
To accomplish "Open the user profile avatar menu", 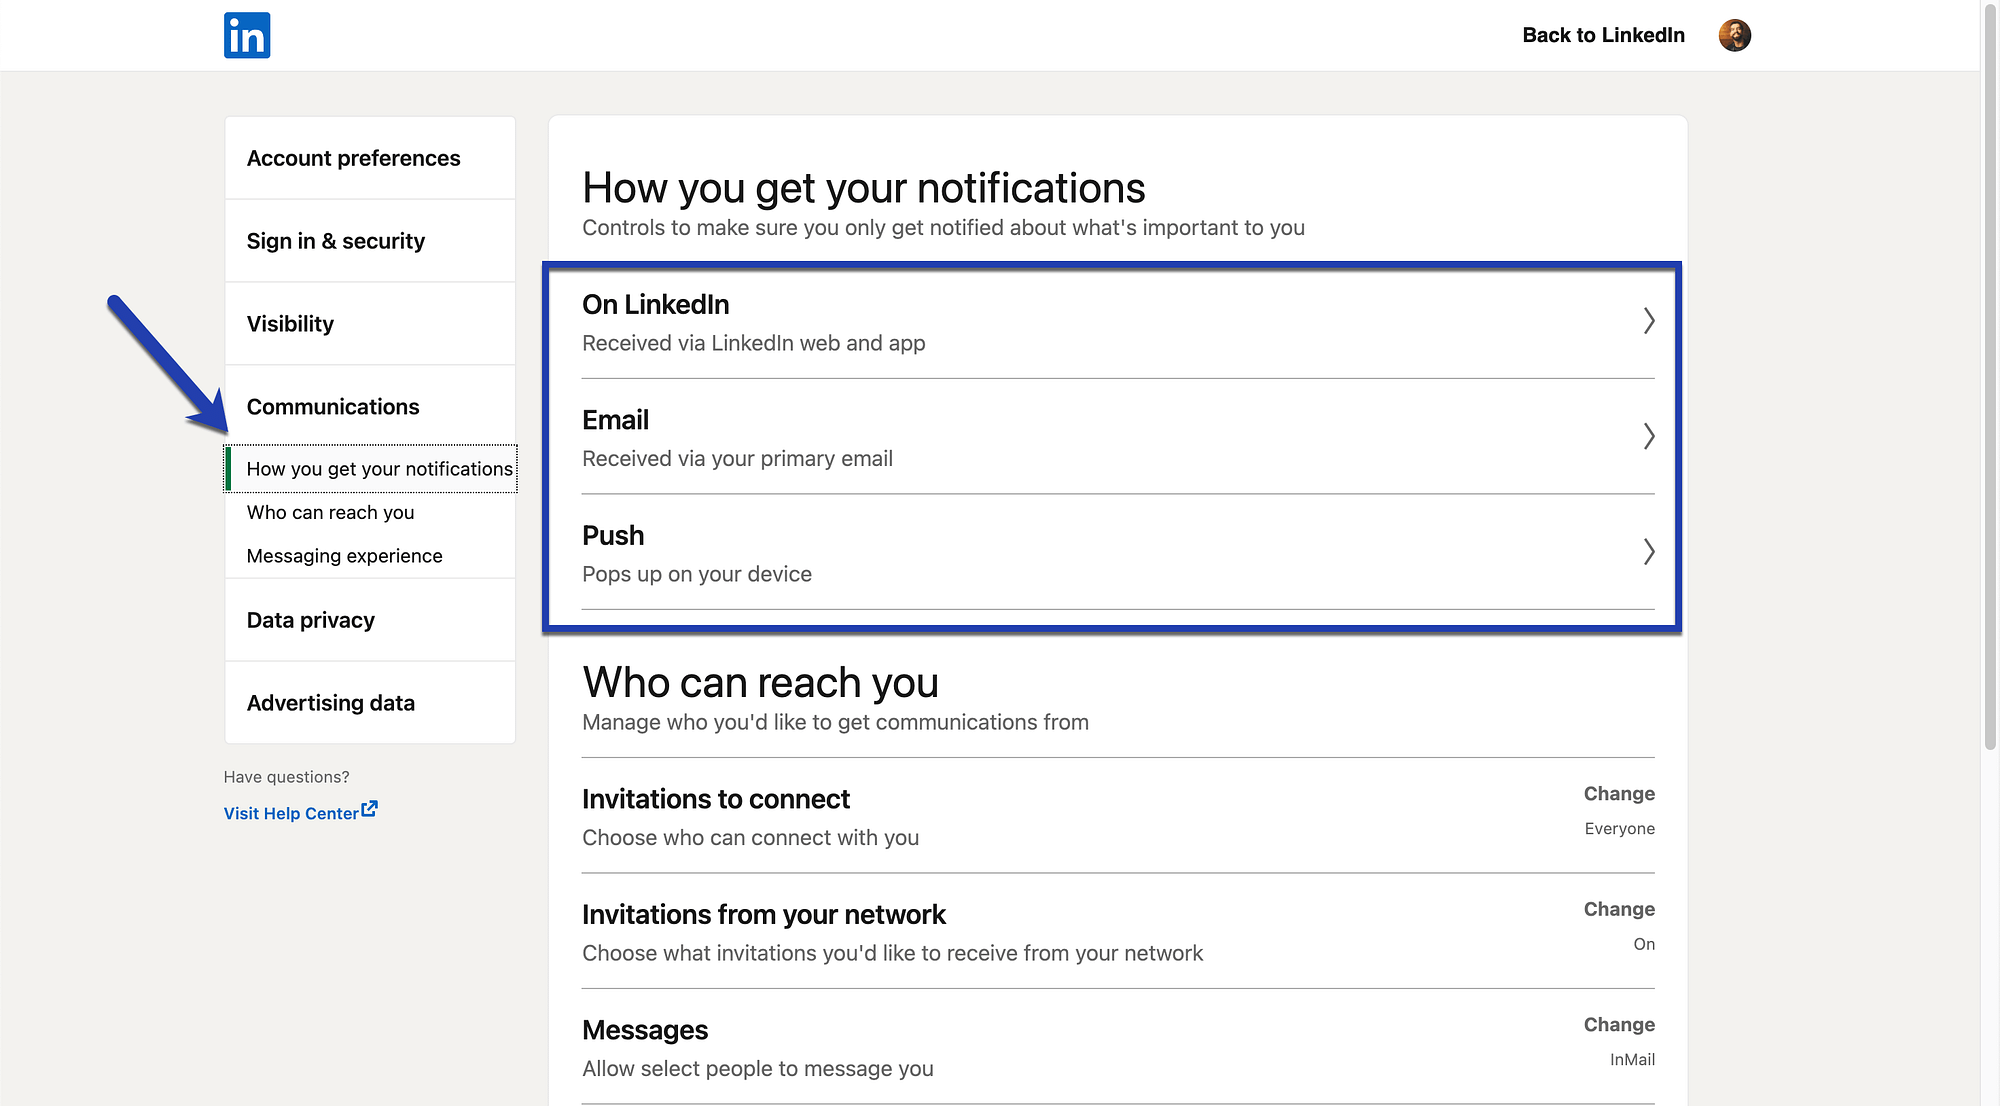I will point(1735,34).
